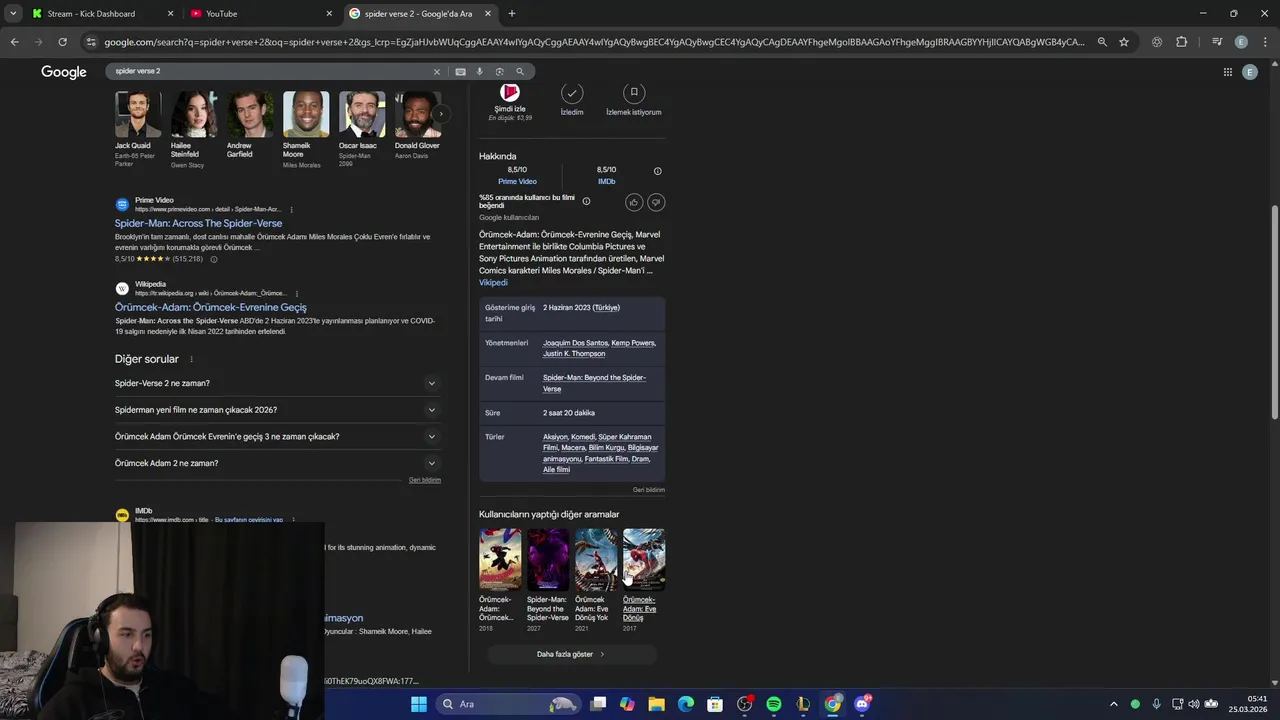View site information icon in address bar
1280x720 pixels.
[91, 42]
